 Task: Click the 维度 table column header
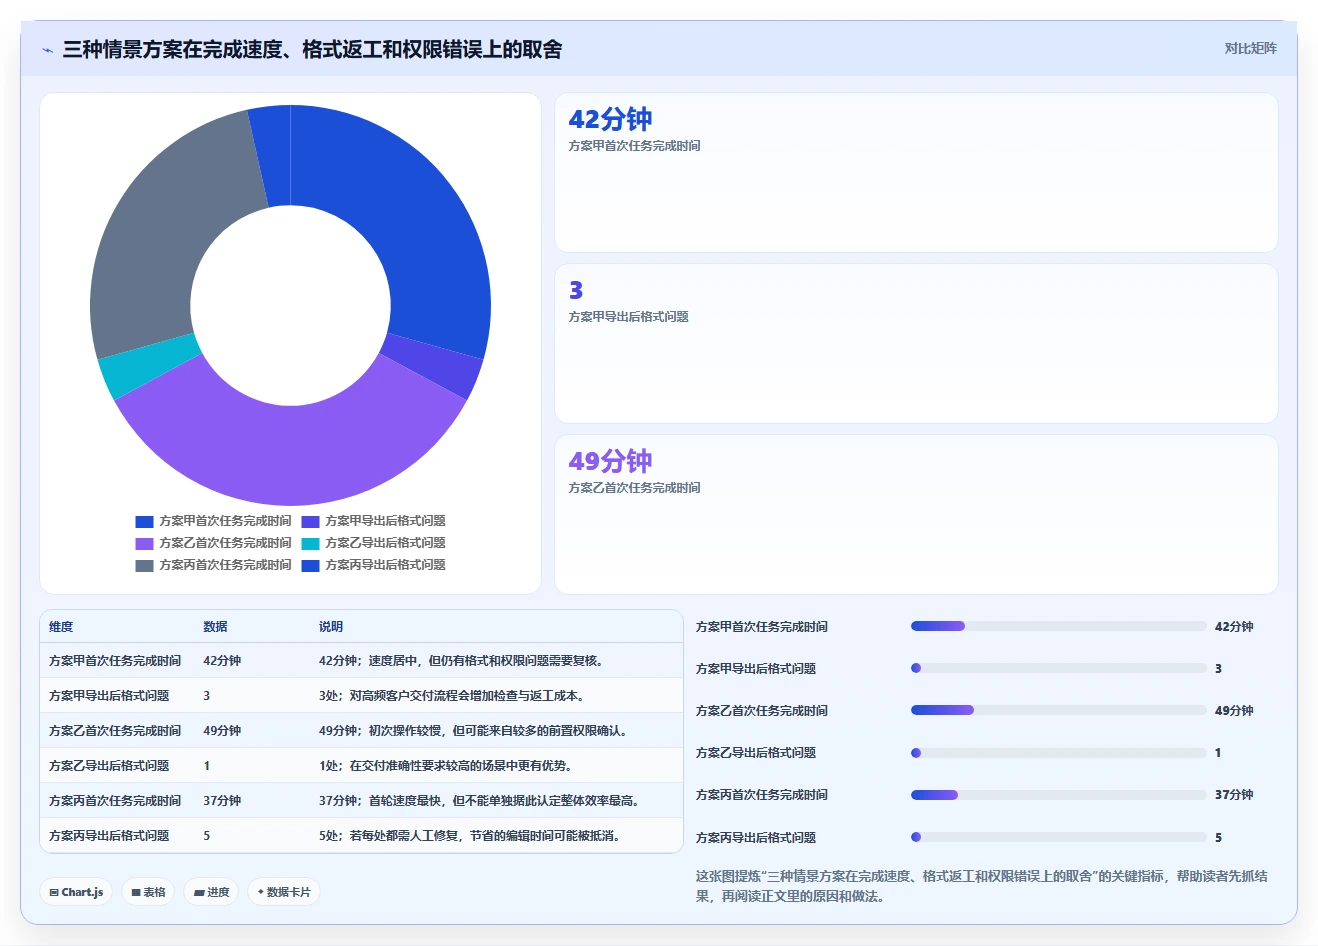(61, 627)
